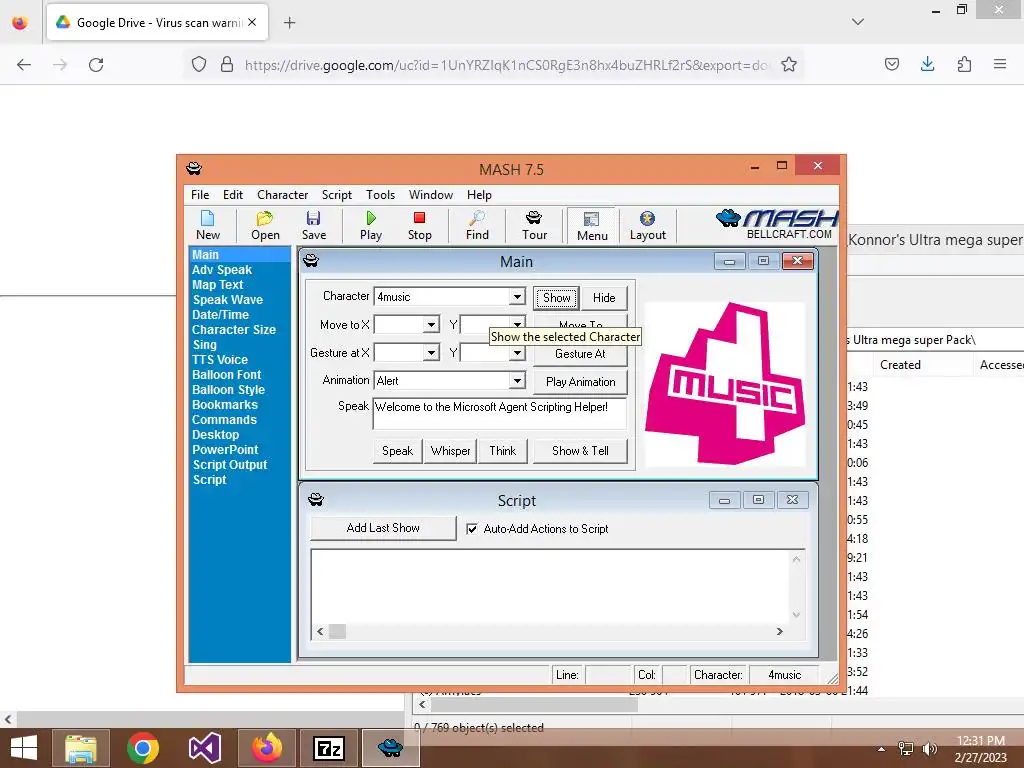Open the Gesture at X dropdown
This screenshot has width=1024, height=768.
coord(431,353)
